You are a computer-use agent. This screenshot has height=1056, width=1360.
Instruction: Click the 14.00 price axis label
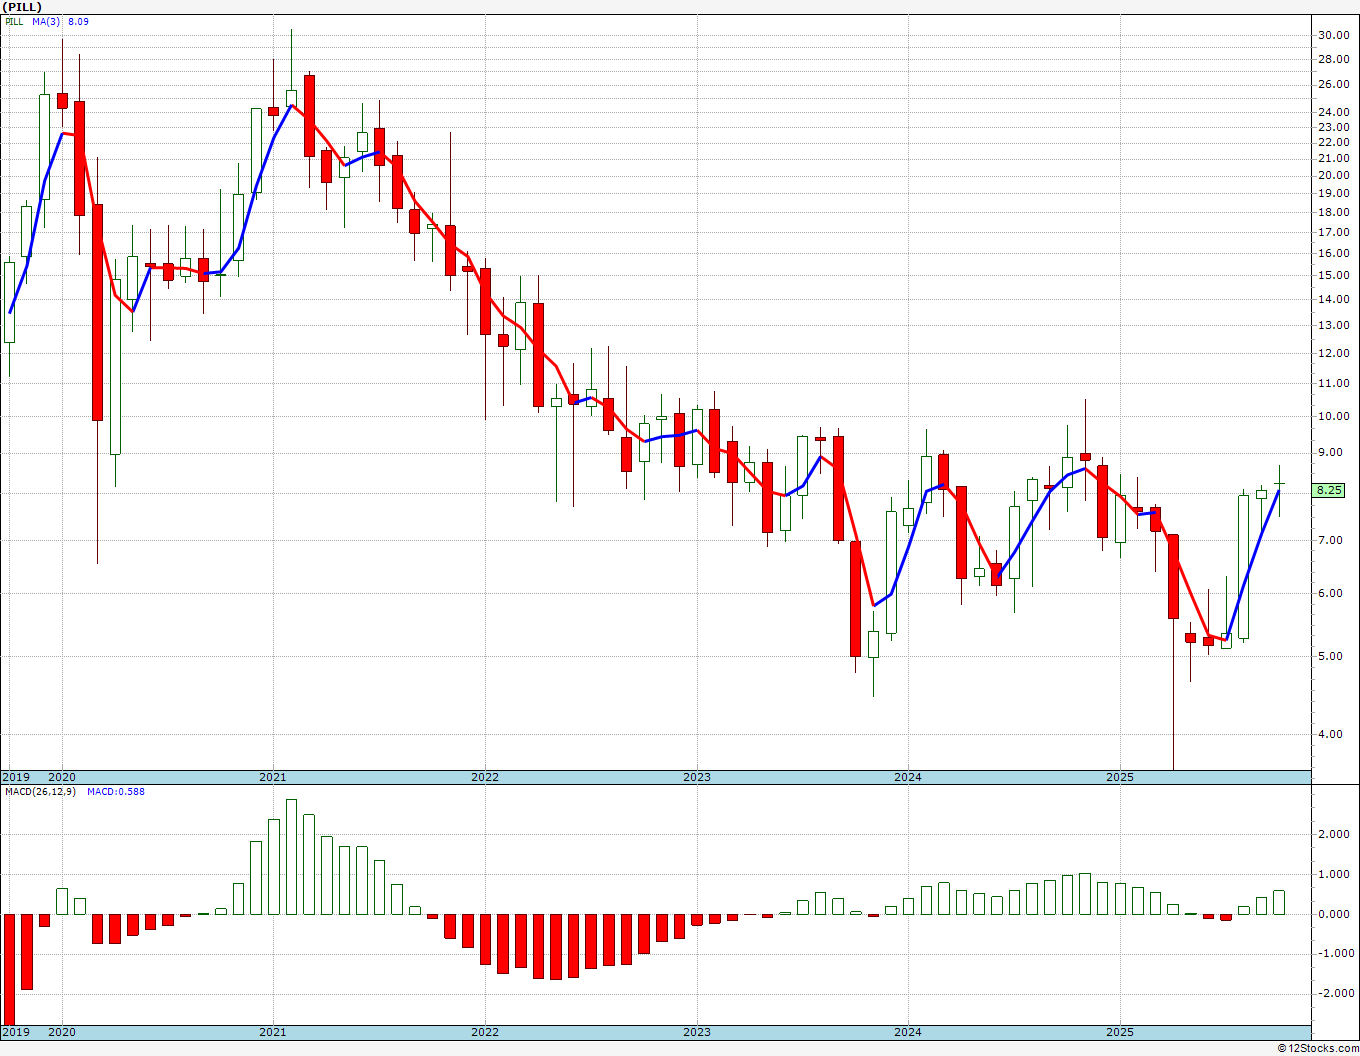[x=1333, y=299]
